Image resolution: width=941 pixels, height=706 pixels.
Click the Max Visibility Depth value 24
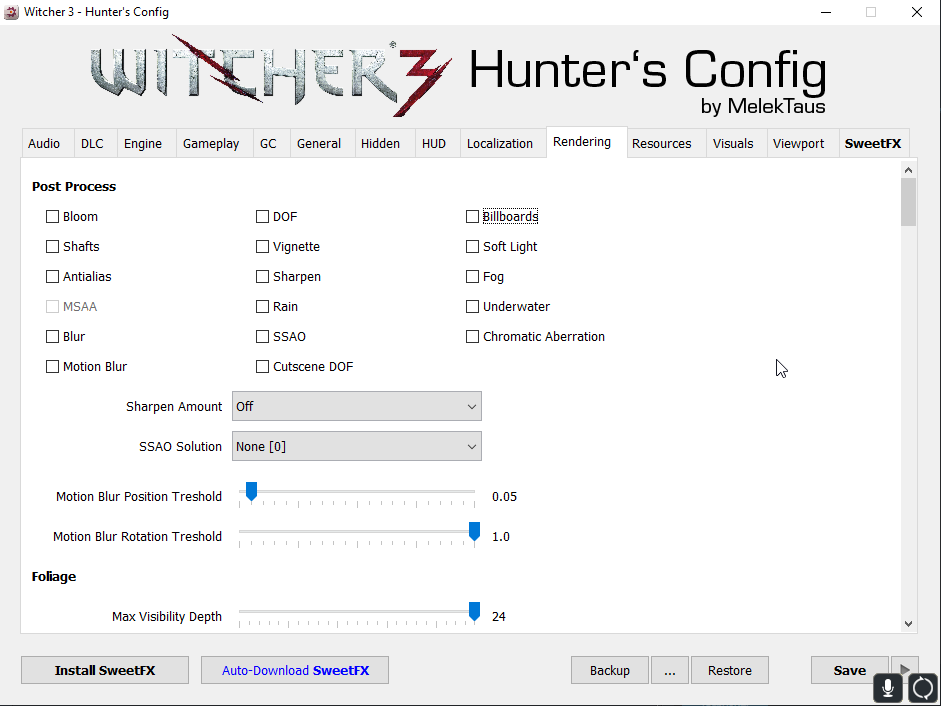(499, 617)
